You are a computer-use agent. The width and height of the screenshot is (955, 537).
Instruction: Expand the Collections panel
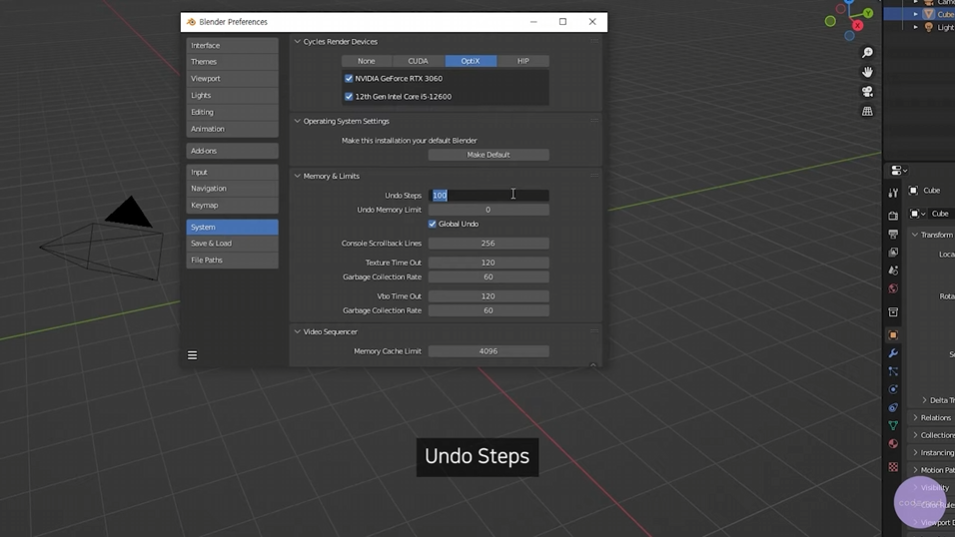point(915,435)
